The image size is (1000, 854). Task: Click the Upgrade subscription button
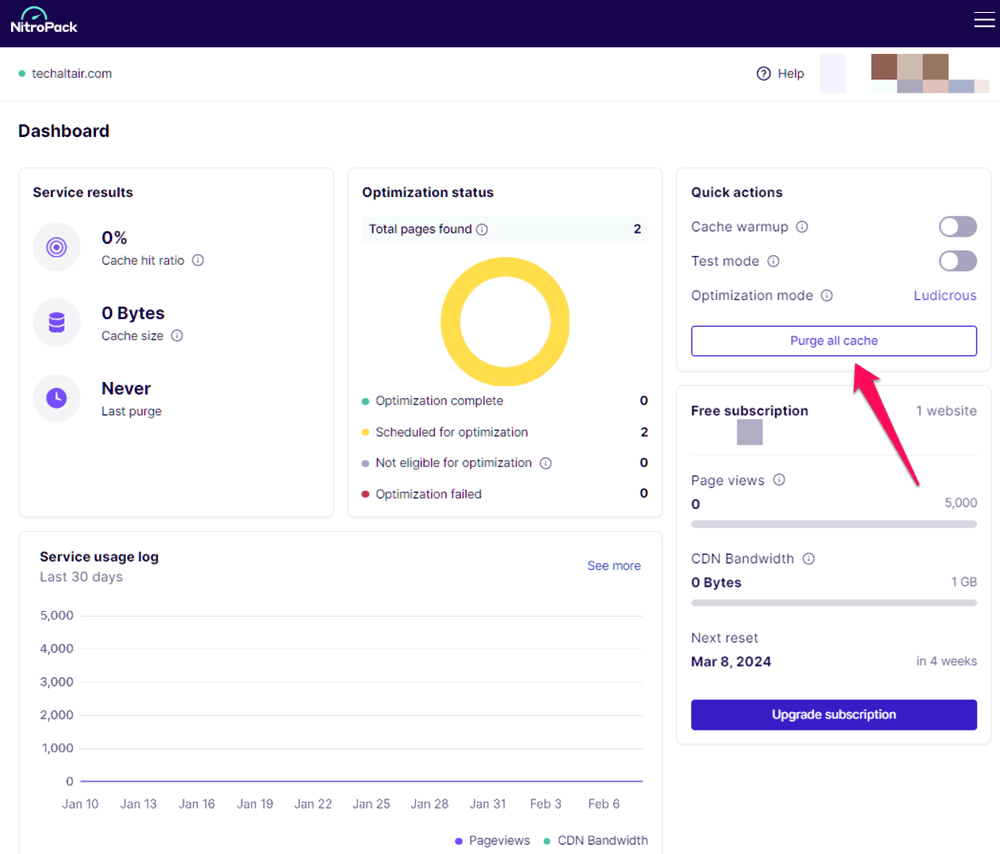point(833,715)
